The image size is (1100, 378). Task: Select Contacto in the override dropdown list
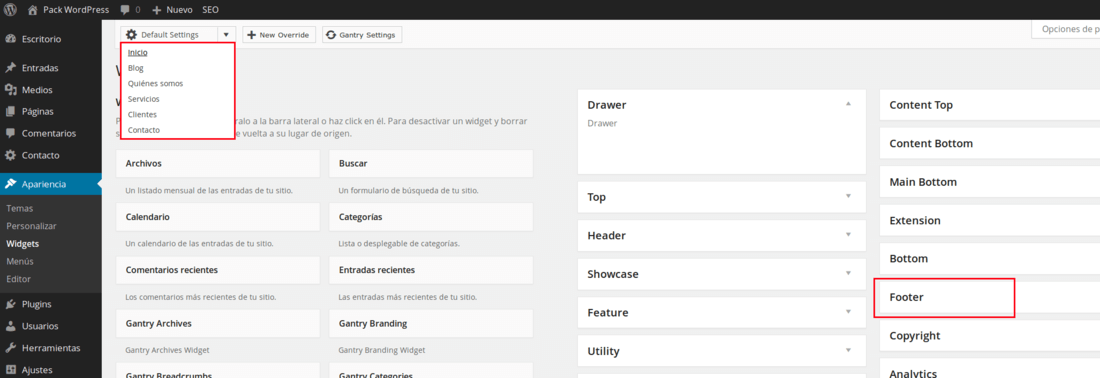(143, 130)
